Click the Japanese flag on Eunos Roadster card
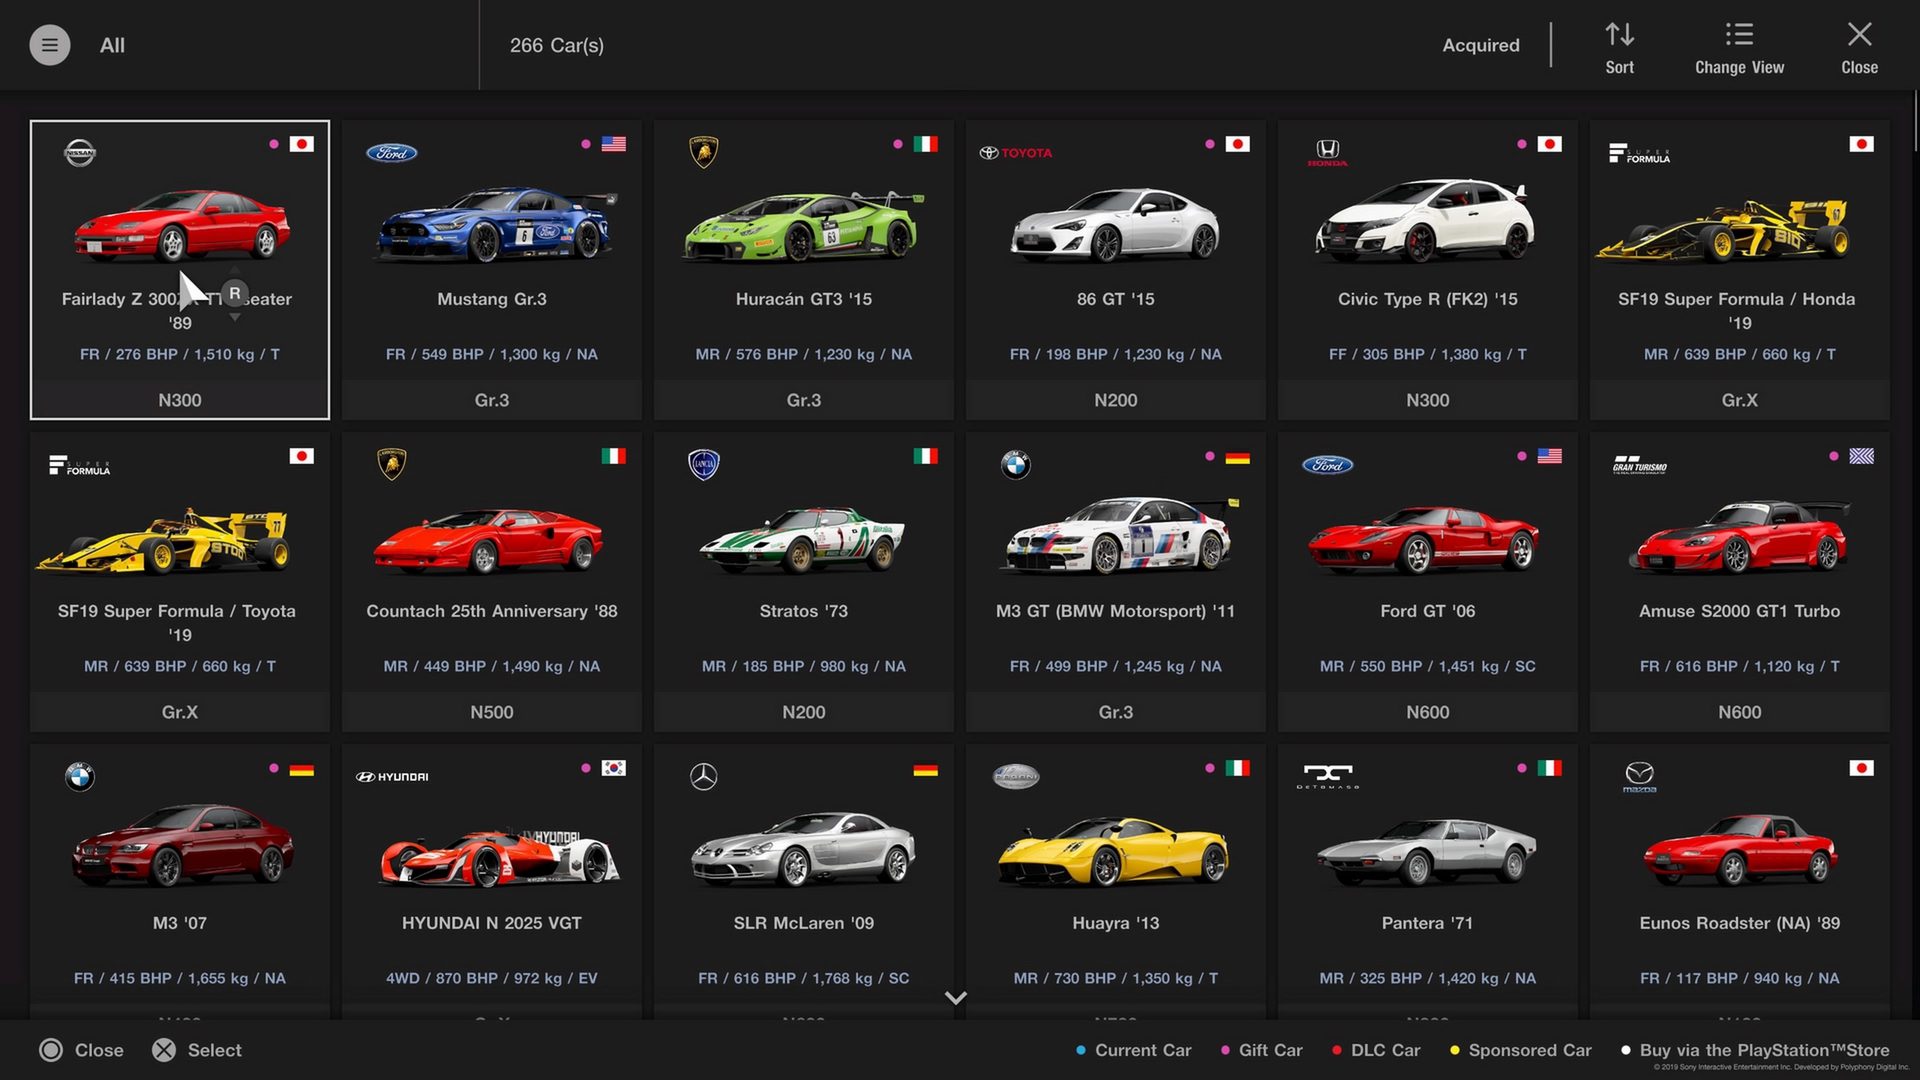The height and width of the screenshot is (1080, 1920). coord(1862,768)
